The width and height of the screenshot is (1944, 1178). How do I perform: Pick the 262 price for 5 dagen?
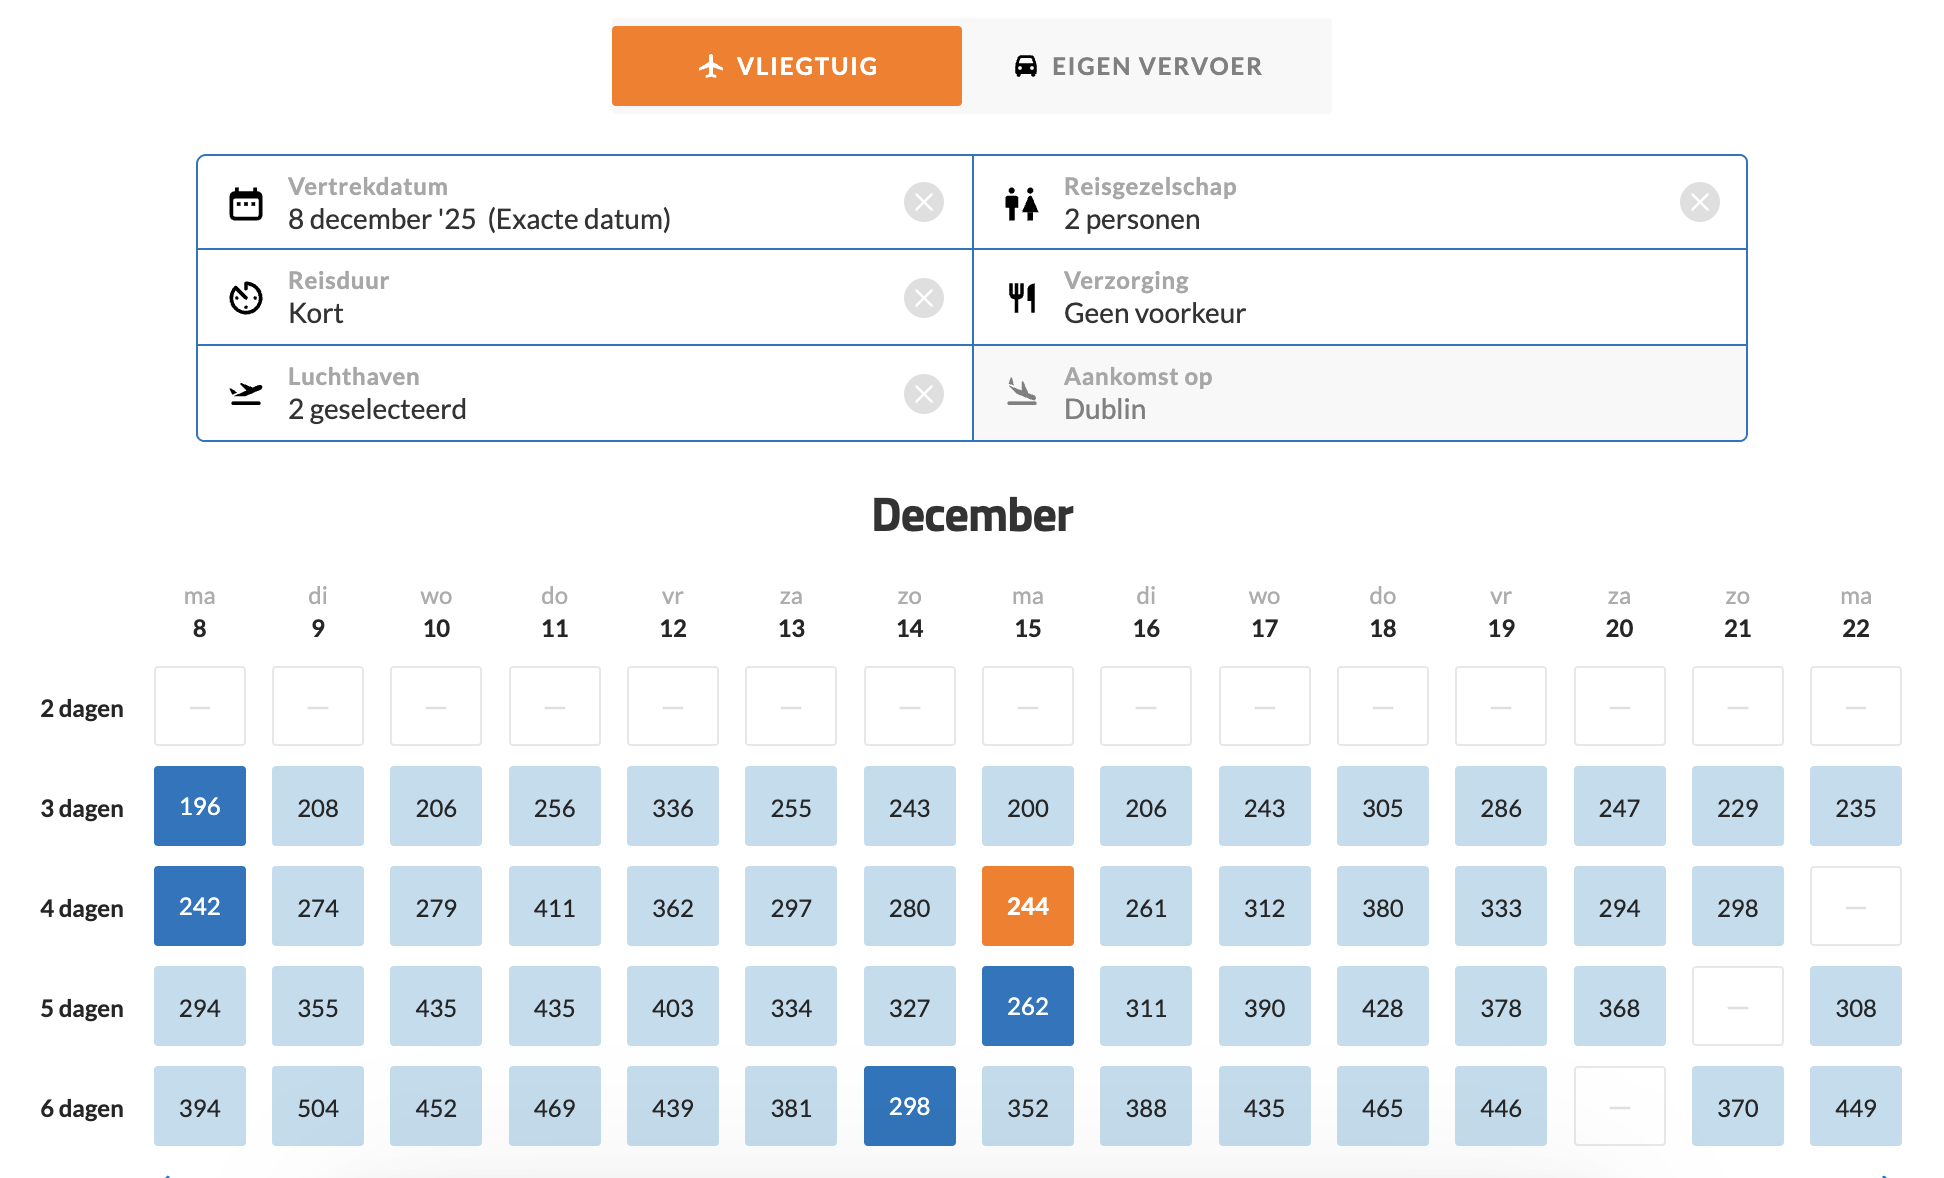pyautogui.click(x=1027, y=1006)
